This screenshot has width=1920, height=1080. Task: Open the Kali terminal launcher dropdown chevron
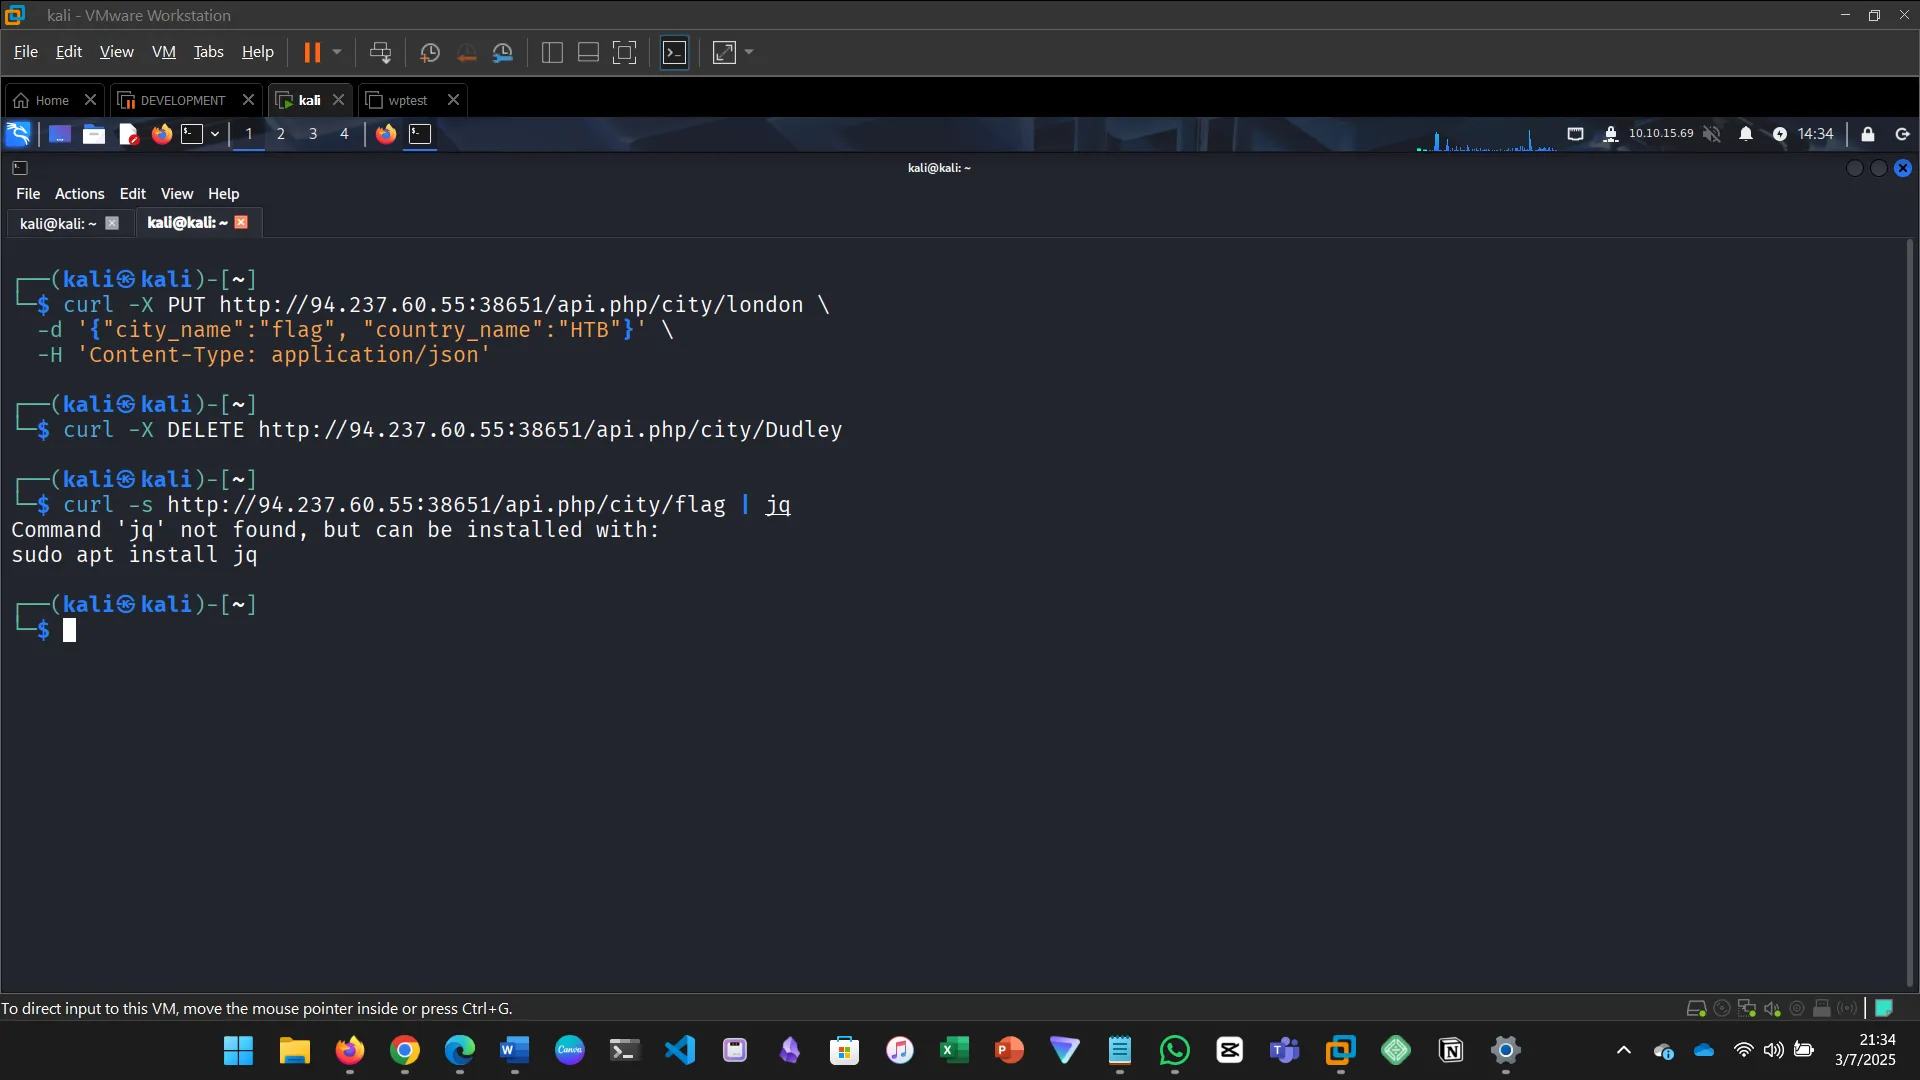click(215, 134)
